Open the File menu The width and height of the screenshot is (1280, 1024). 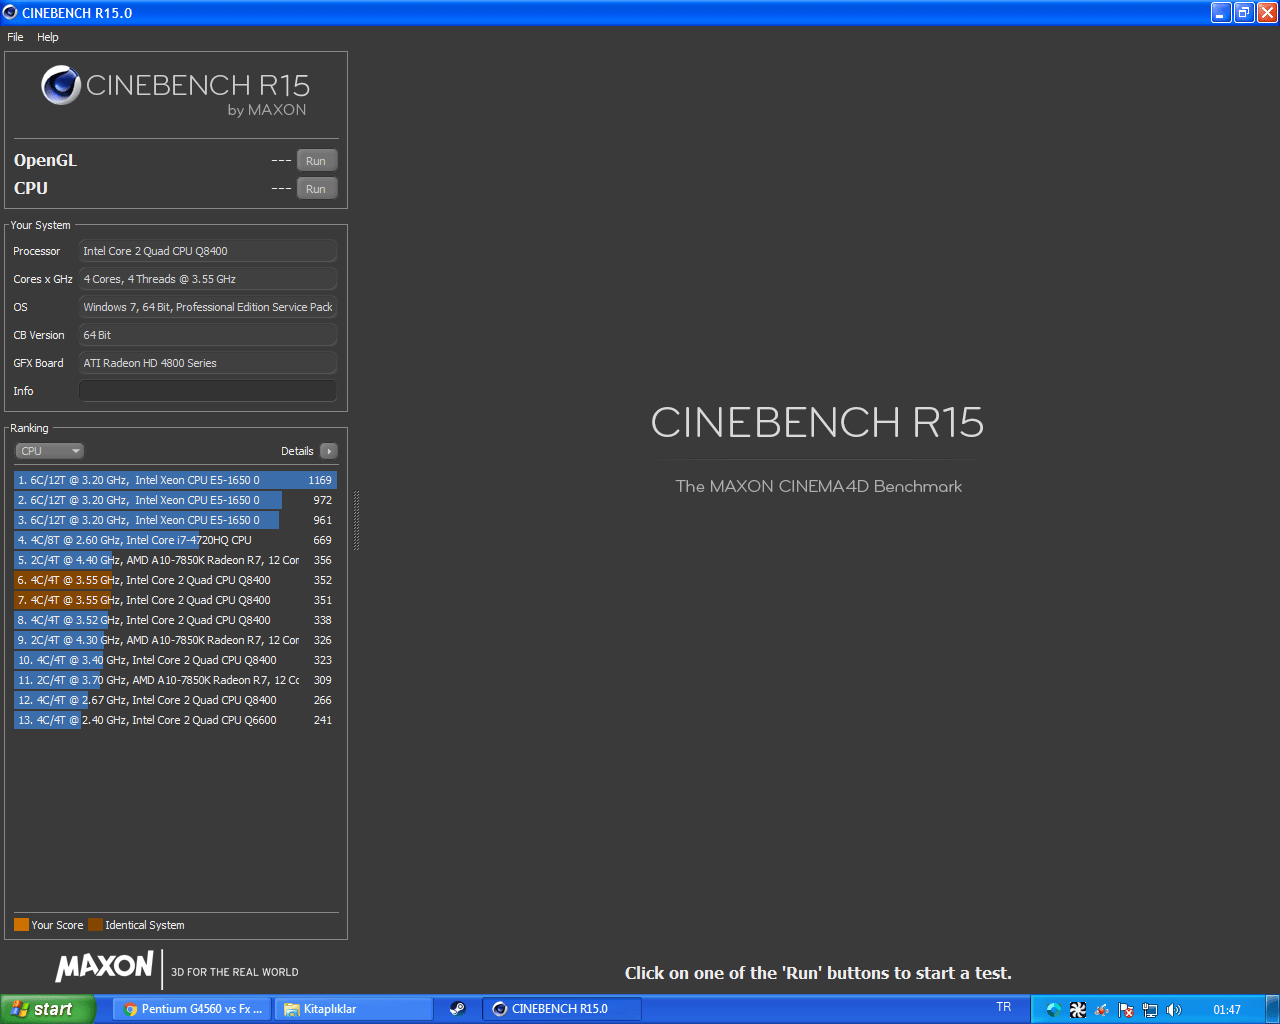point(15,37)
